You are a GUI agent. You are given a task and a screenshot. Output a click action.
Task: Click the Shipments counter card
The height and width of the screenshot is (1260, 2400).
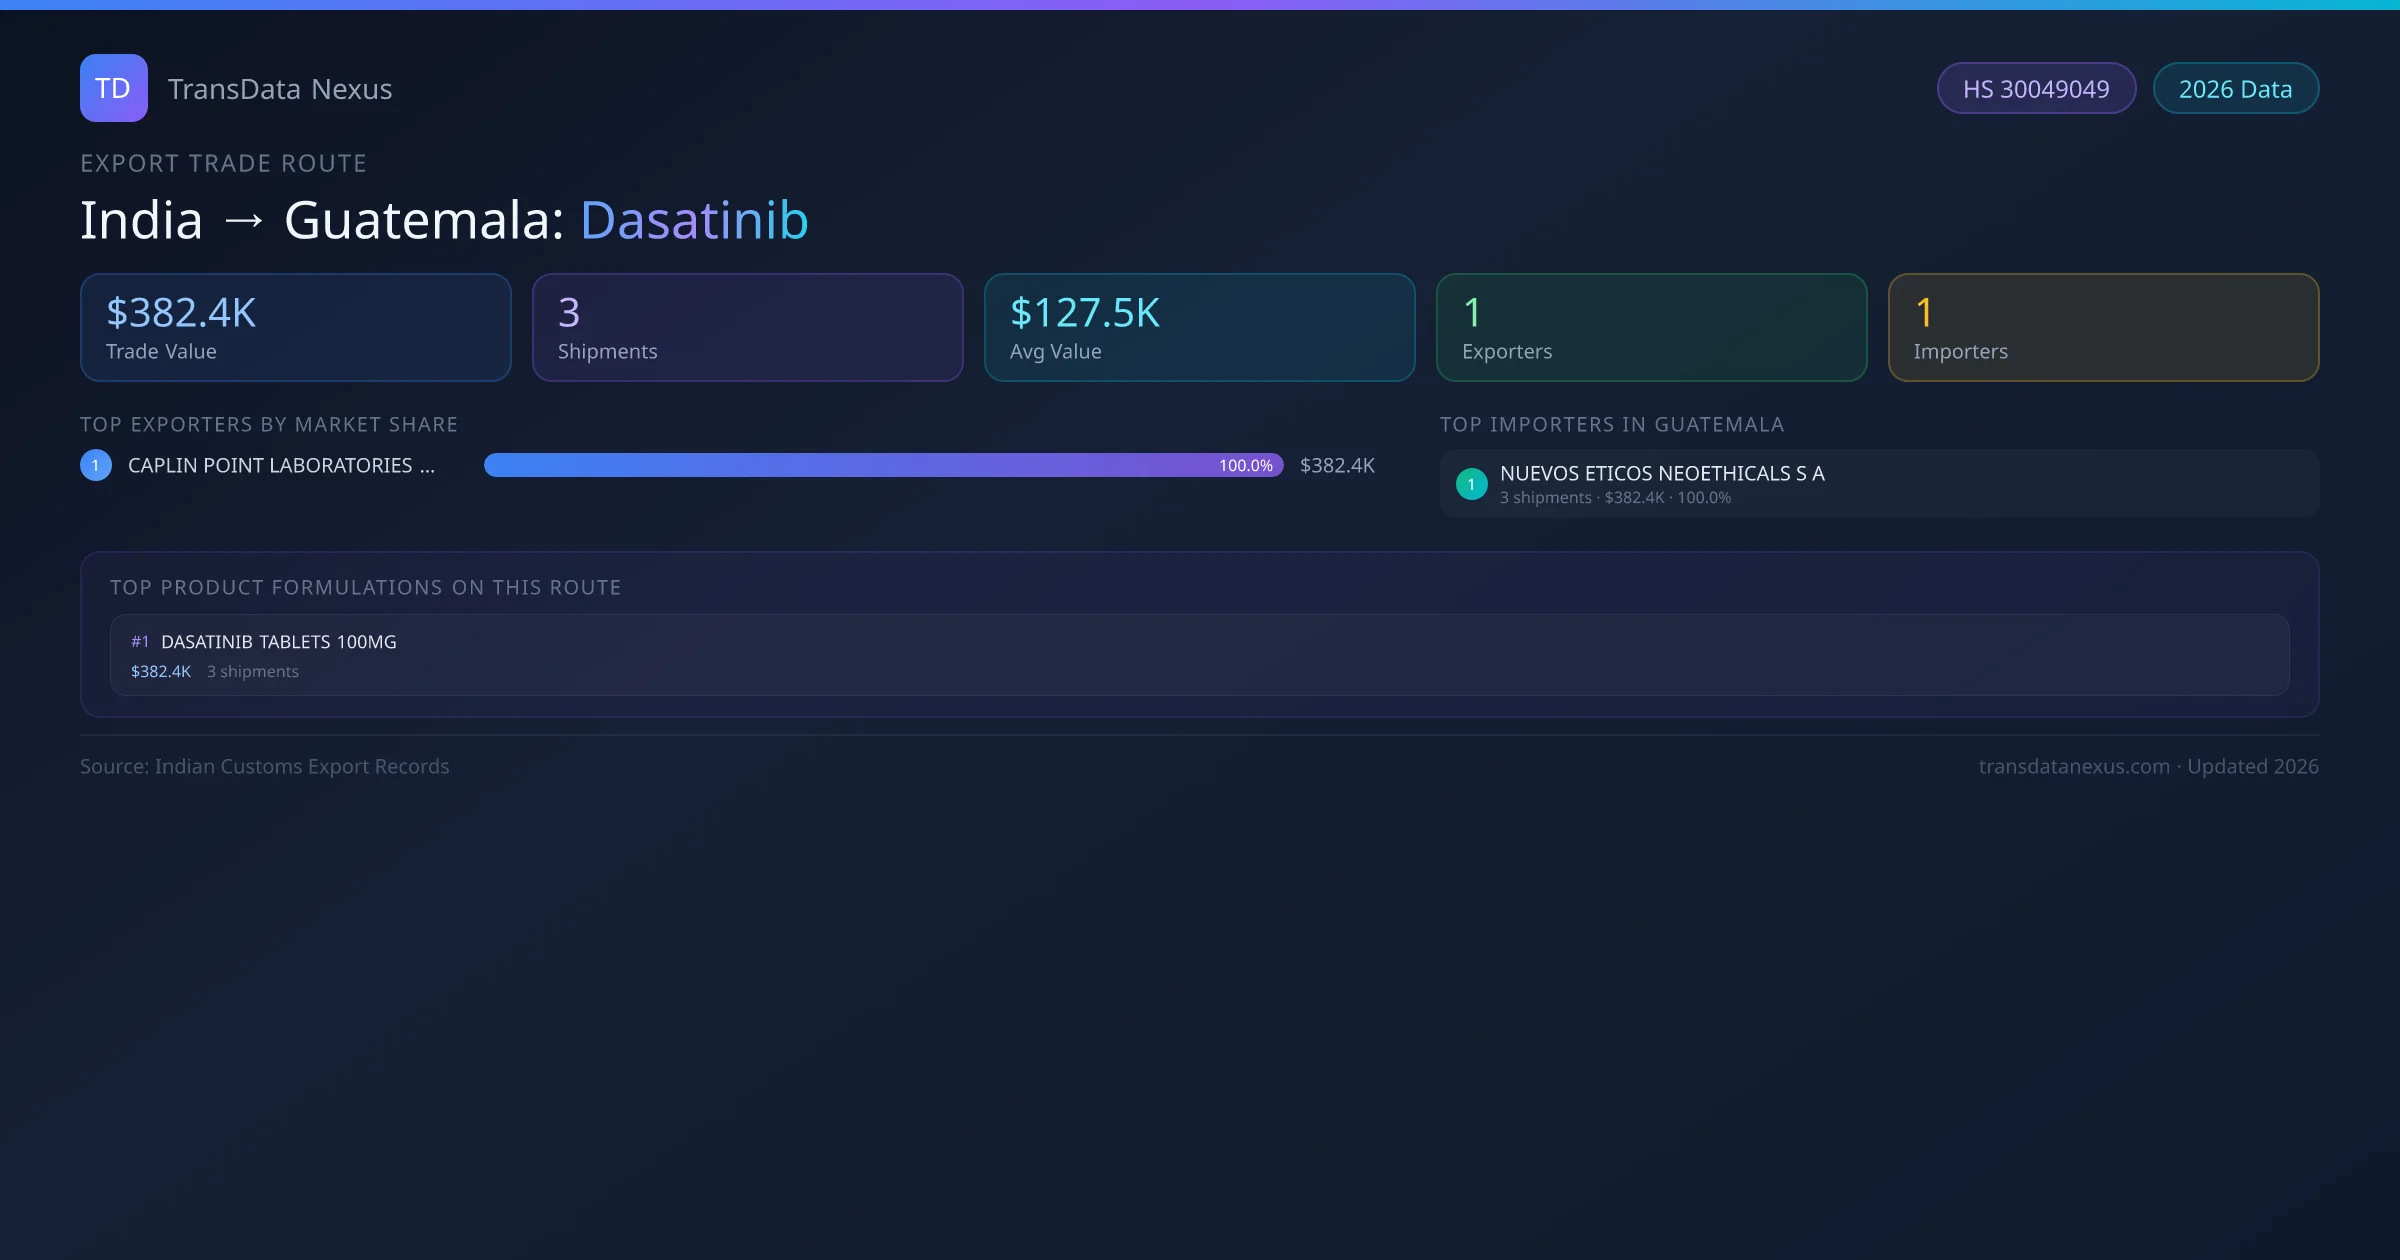(747, 327)
